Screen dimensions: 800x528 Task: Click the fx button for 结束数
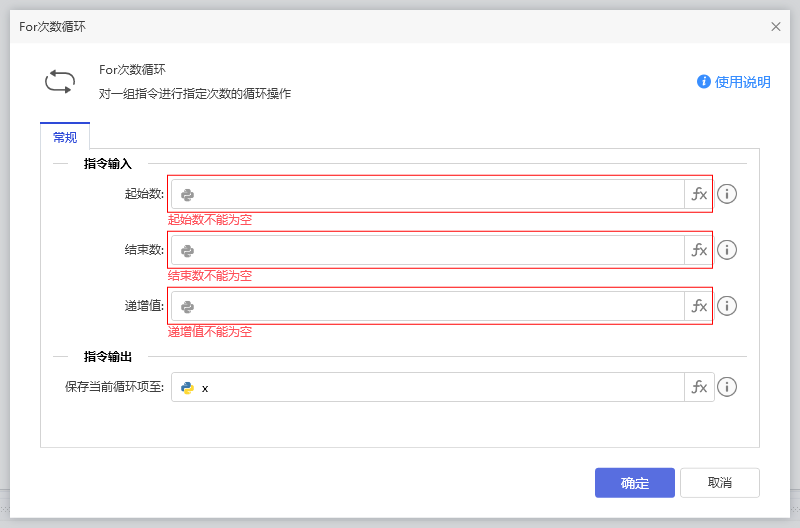699,250
